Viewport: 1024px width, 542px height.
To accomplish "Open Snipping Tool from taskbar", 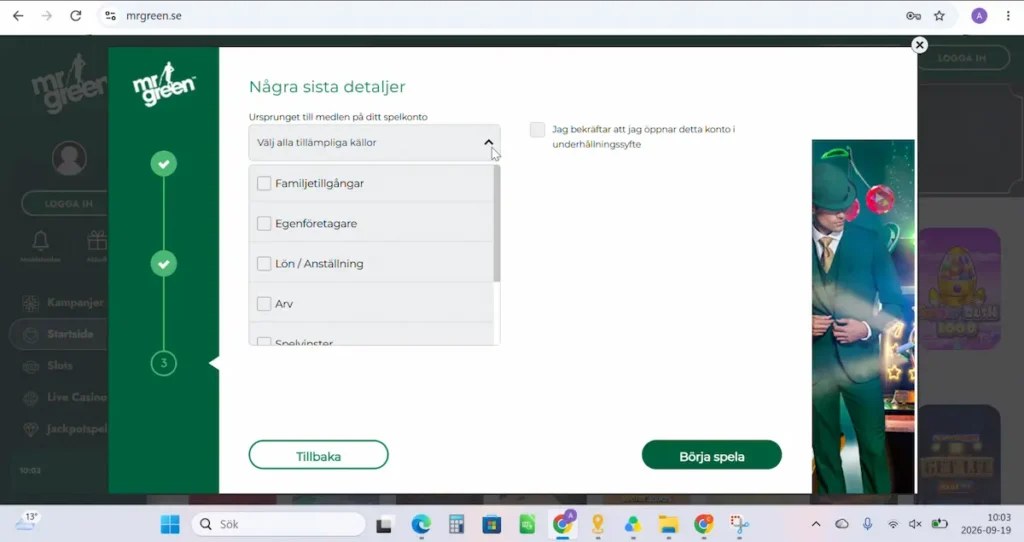I will pos(739,524).
